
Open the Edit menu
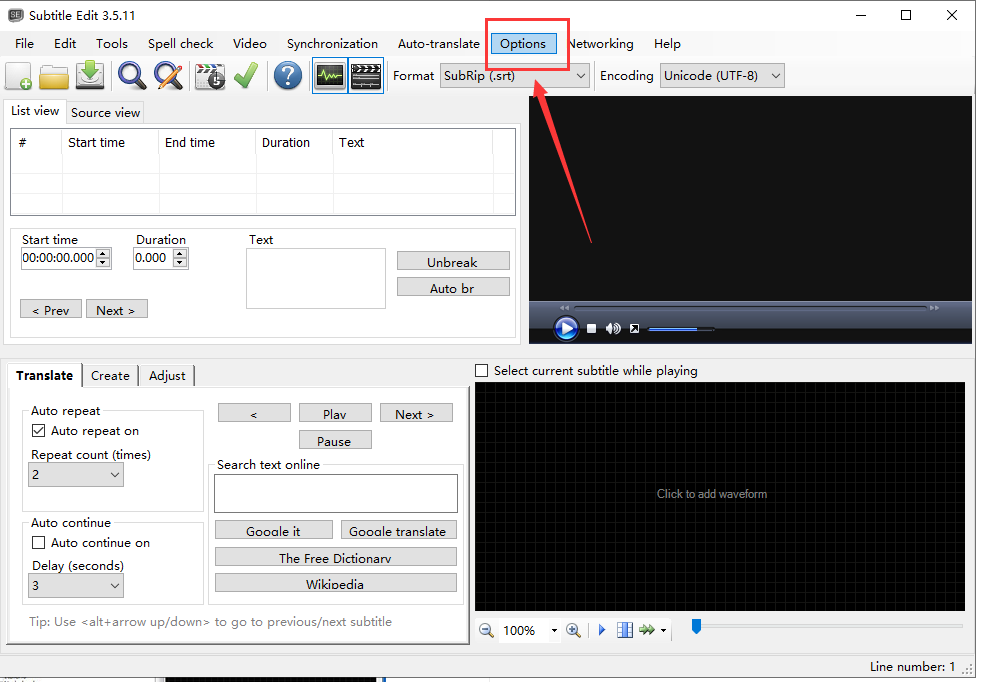(65, 44)
